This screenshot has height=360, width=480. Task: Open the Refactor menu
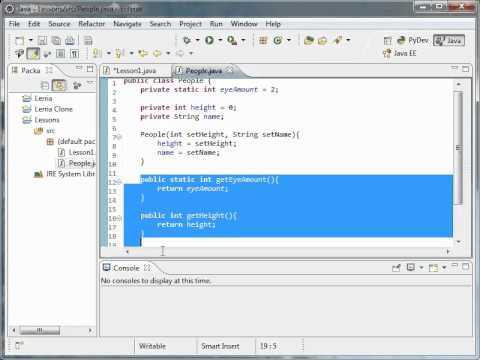click(91, 24)
